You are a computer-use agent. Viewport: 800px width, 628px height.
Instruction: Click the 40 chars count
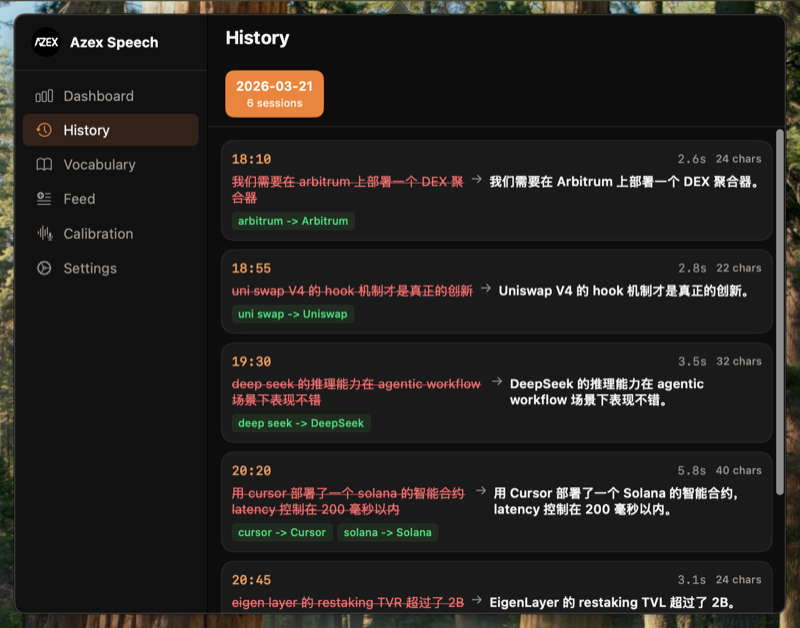[739, 471]
